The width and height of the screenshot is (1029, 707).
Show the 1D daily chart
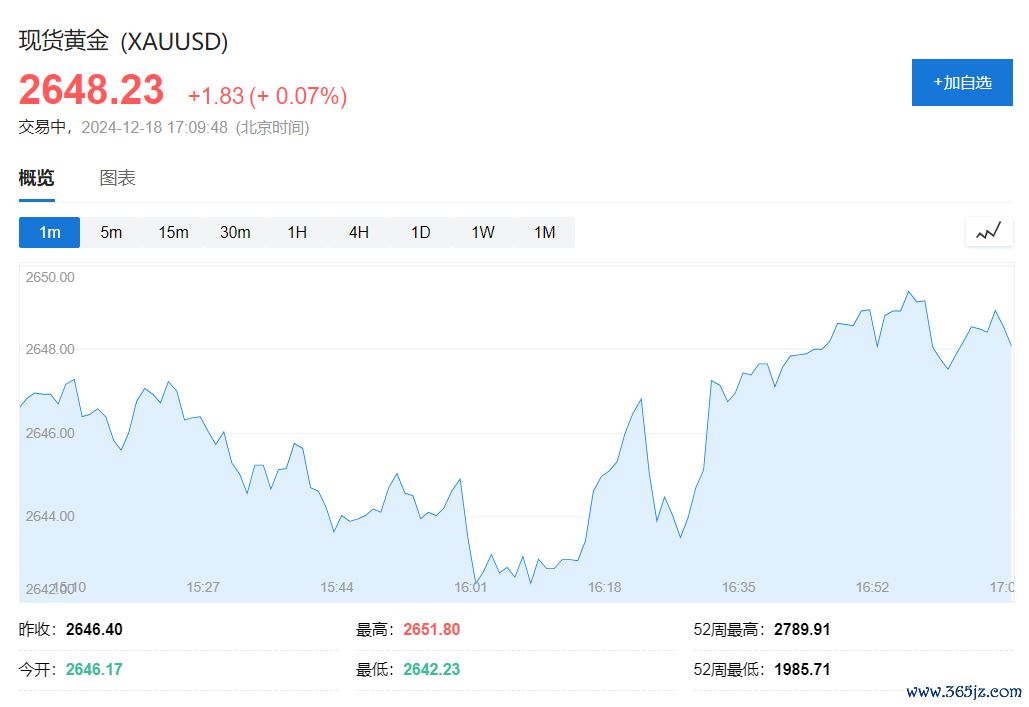click(421, 232)
